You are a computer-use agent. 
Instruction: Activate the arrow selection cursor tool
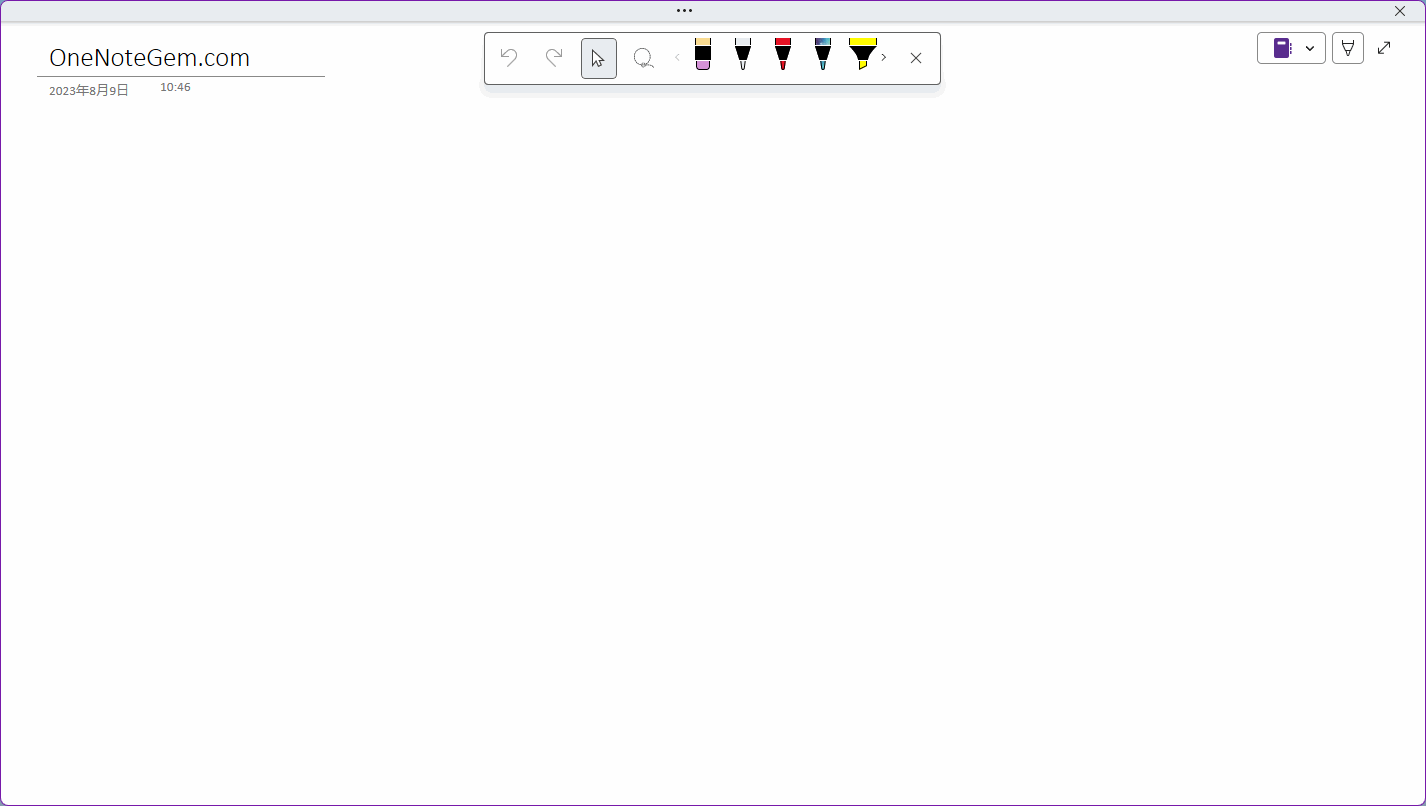point(598,58)
